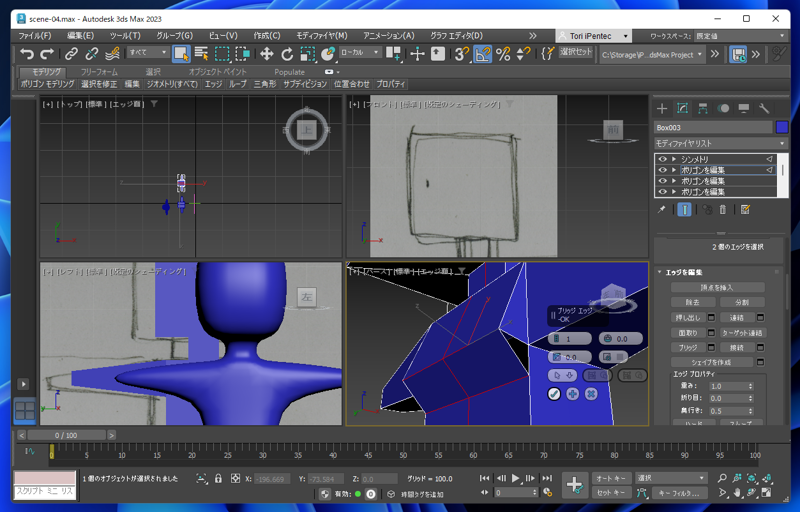Open the Hierarchy command panel tab
Screen dimensions: 800x512
coord(703,108)
